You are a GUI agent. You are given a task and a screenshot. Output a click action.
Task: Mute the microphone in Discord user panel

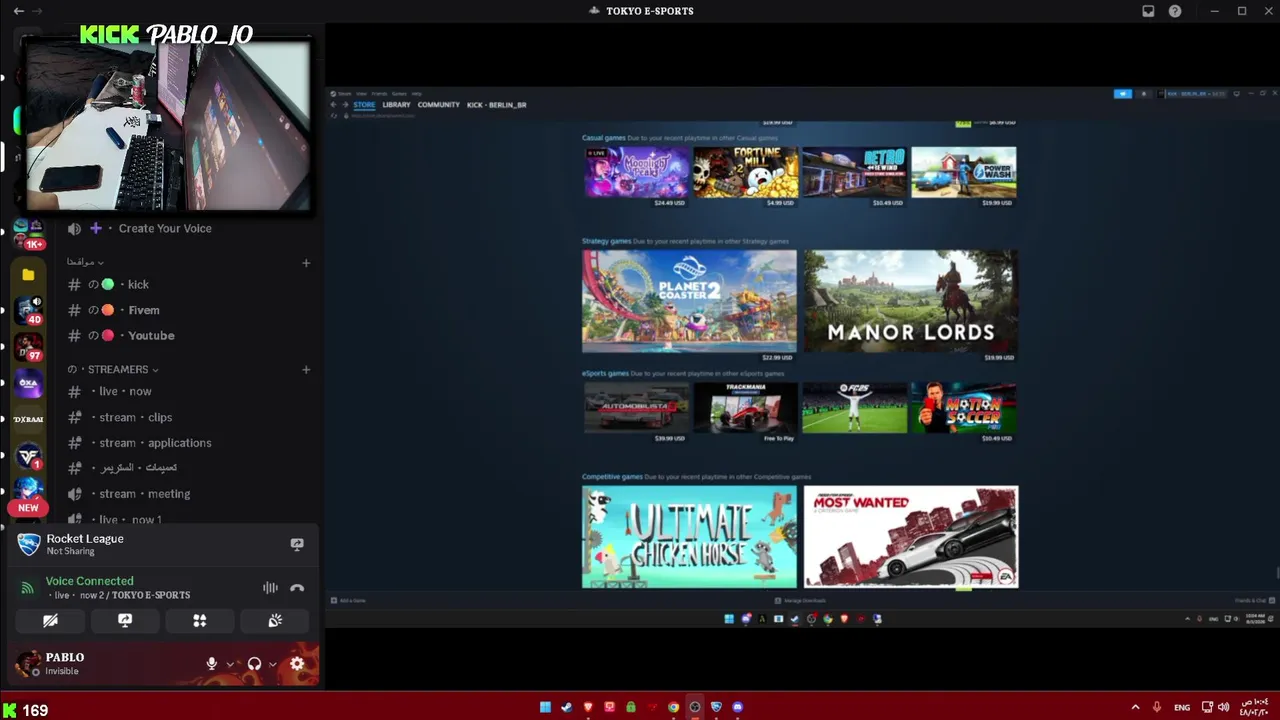click(x=212, y=663)
